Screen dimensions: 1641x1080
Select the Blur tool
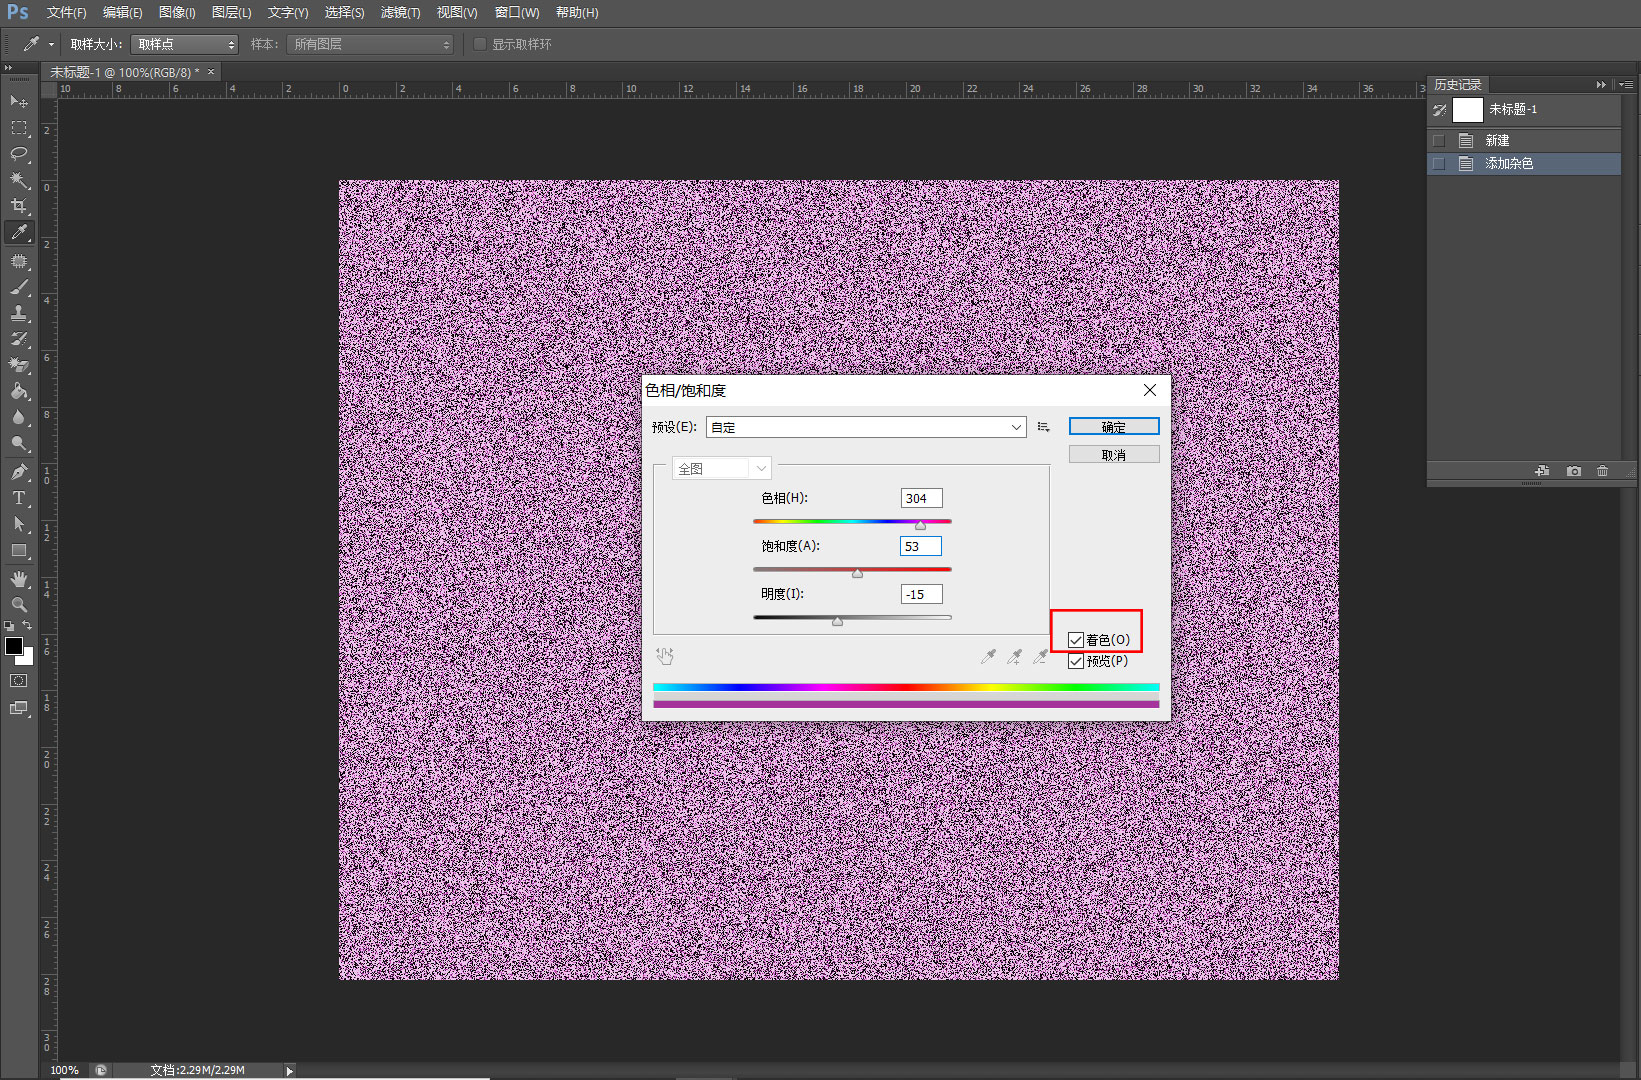pyautogui.click(x=19, y=417)
